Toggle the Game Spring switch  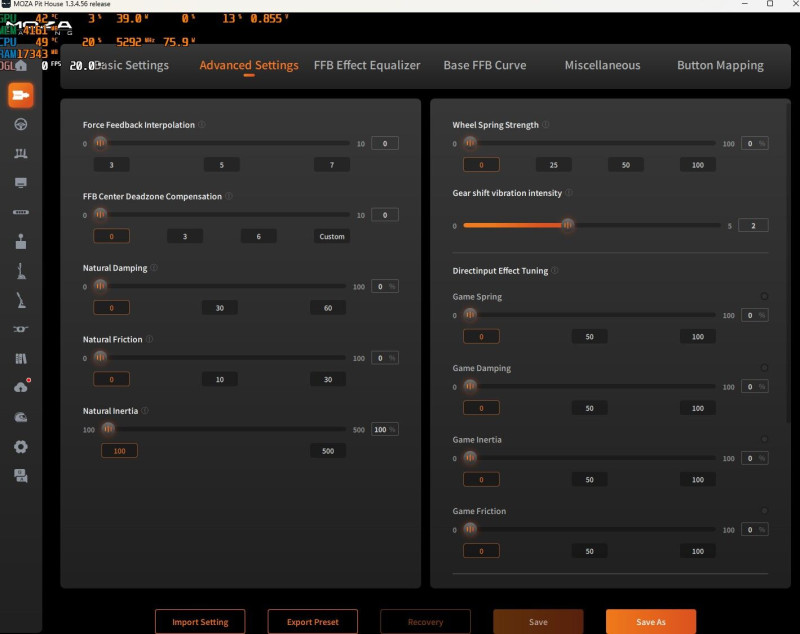coord(764,296)
